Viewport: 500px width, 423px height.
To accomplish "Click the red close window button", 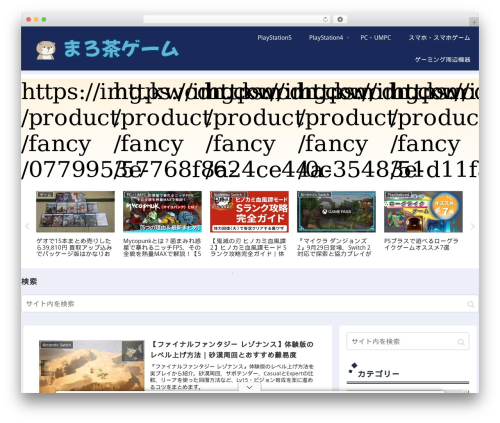I will click(29, 19).
